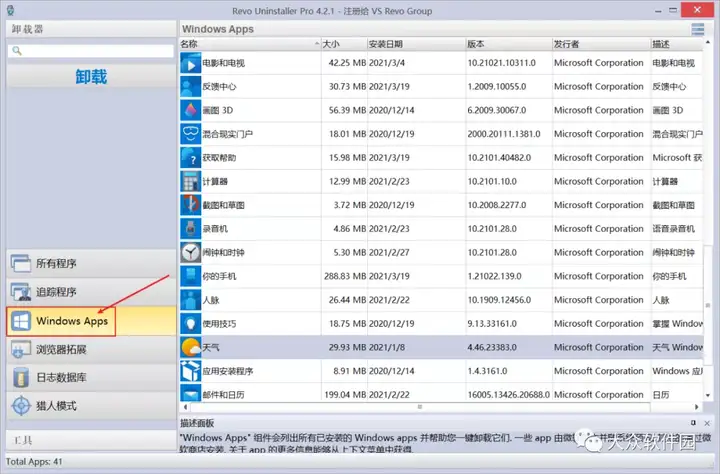720x474 pixels.
Task: Open 所有程序 in sidebar
Action: click(91, 264)
